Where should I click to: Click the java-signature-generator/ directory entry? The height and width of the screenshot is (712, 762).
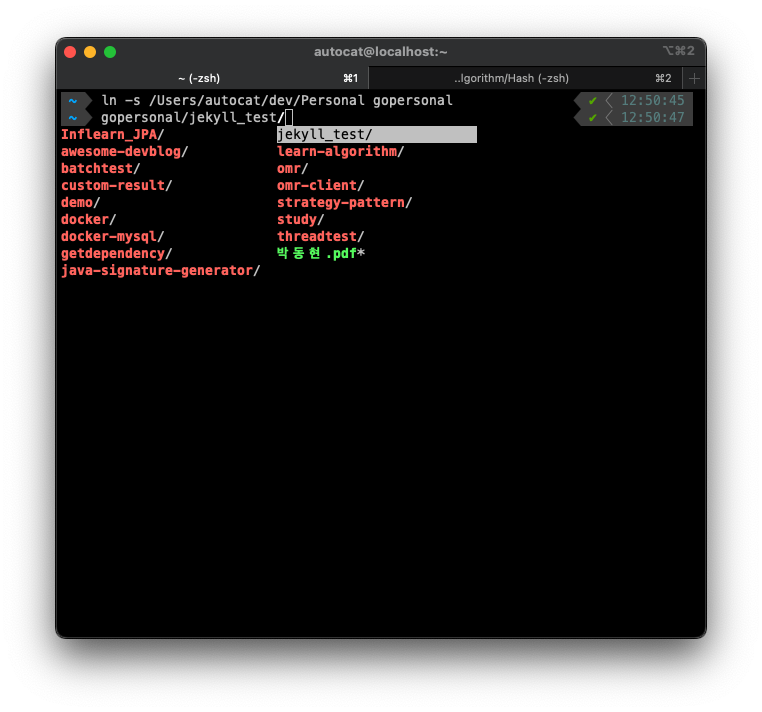(x=161, y=271)
